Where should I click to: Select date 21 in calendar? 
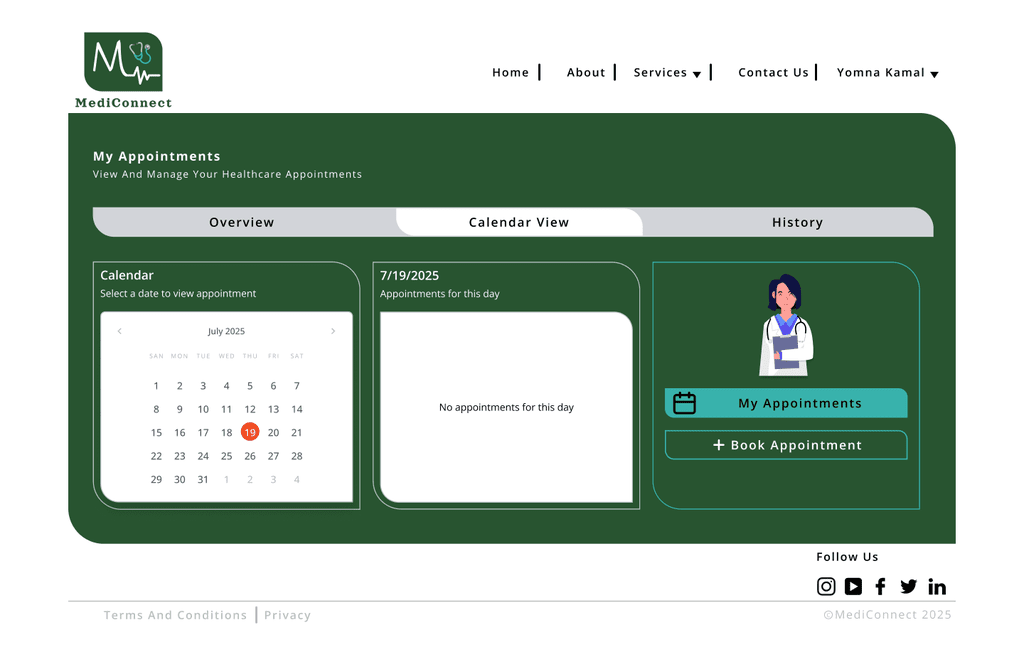[296, 432]
